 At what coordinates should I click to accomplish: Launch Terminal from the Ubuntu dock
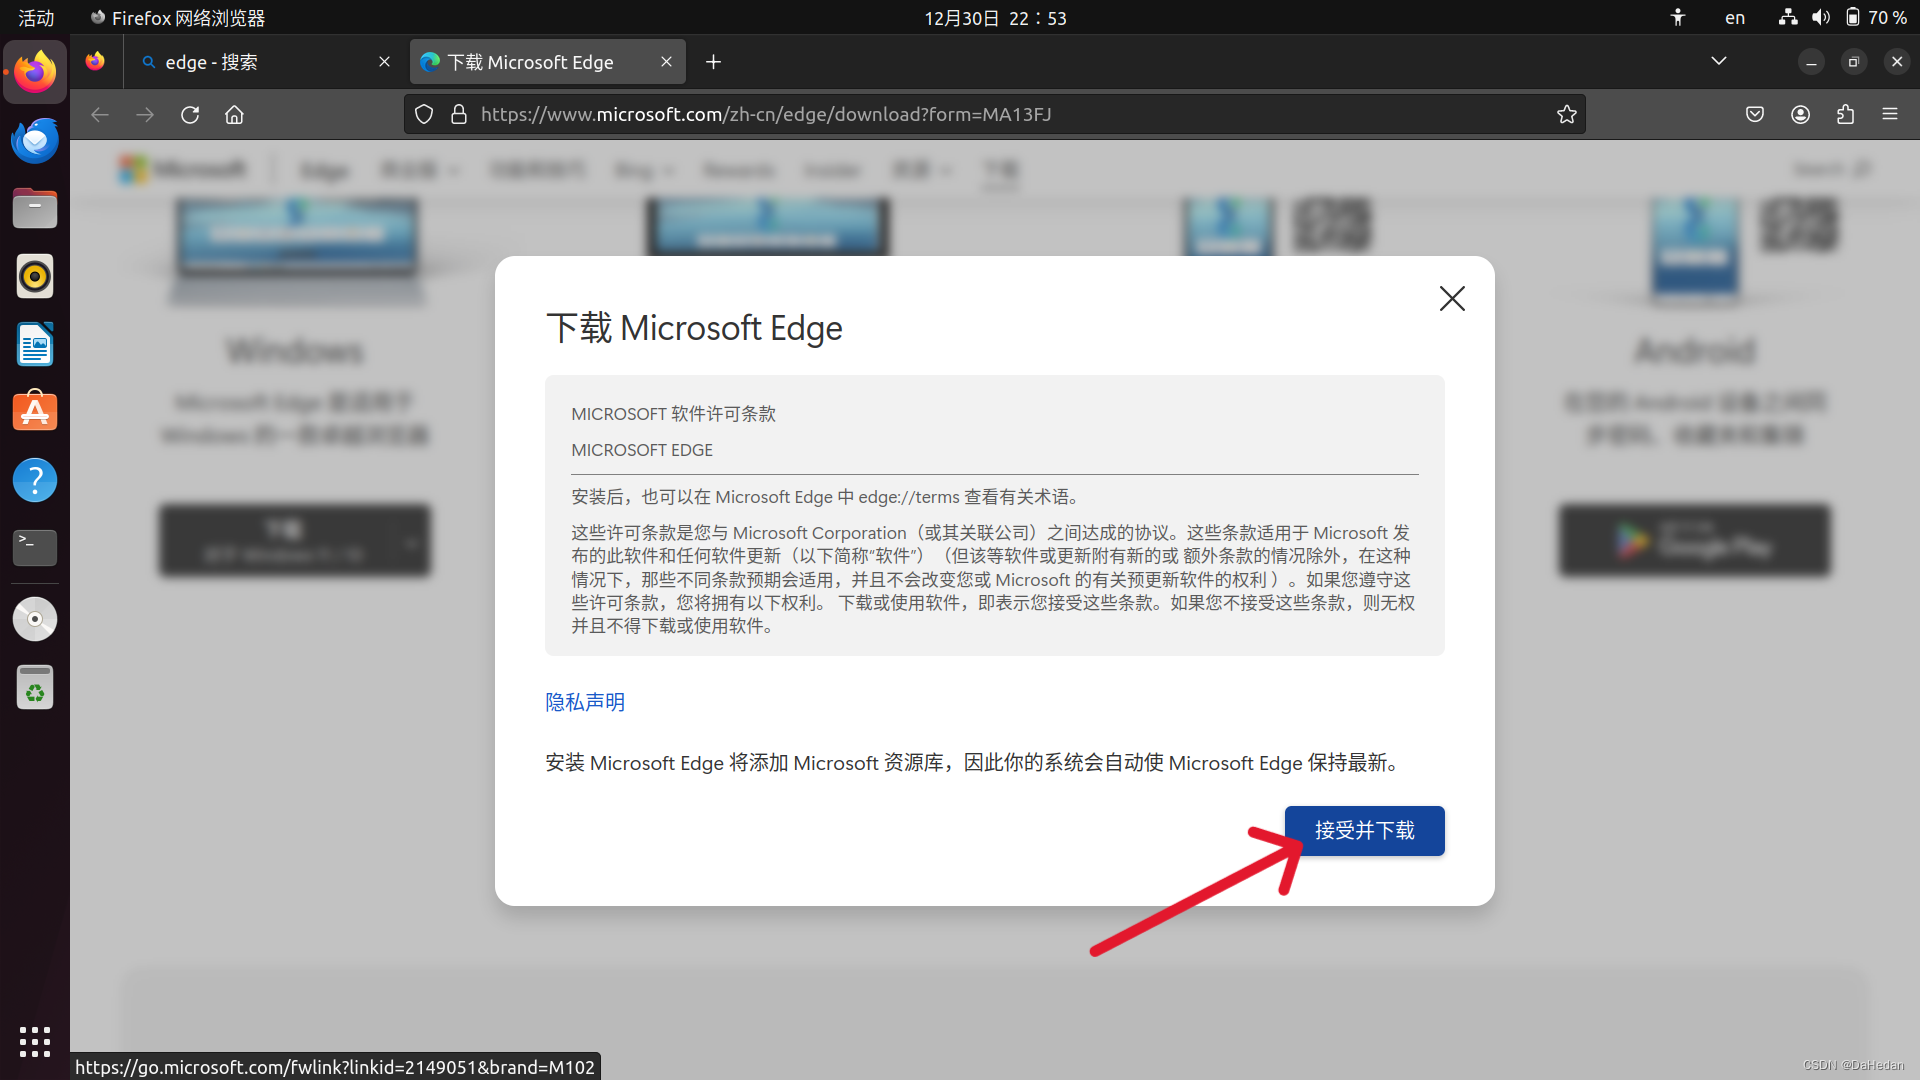35,548
